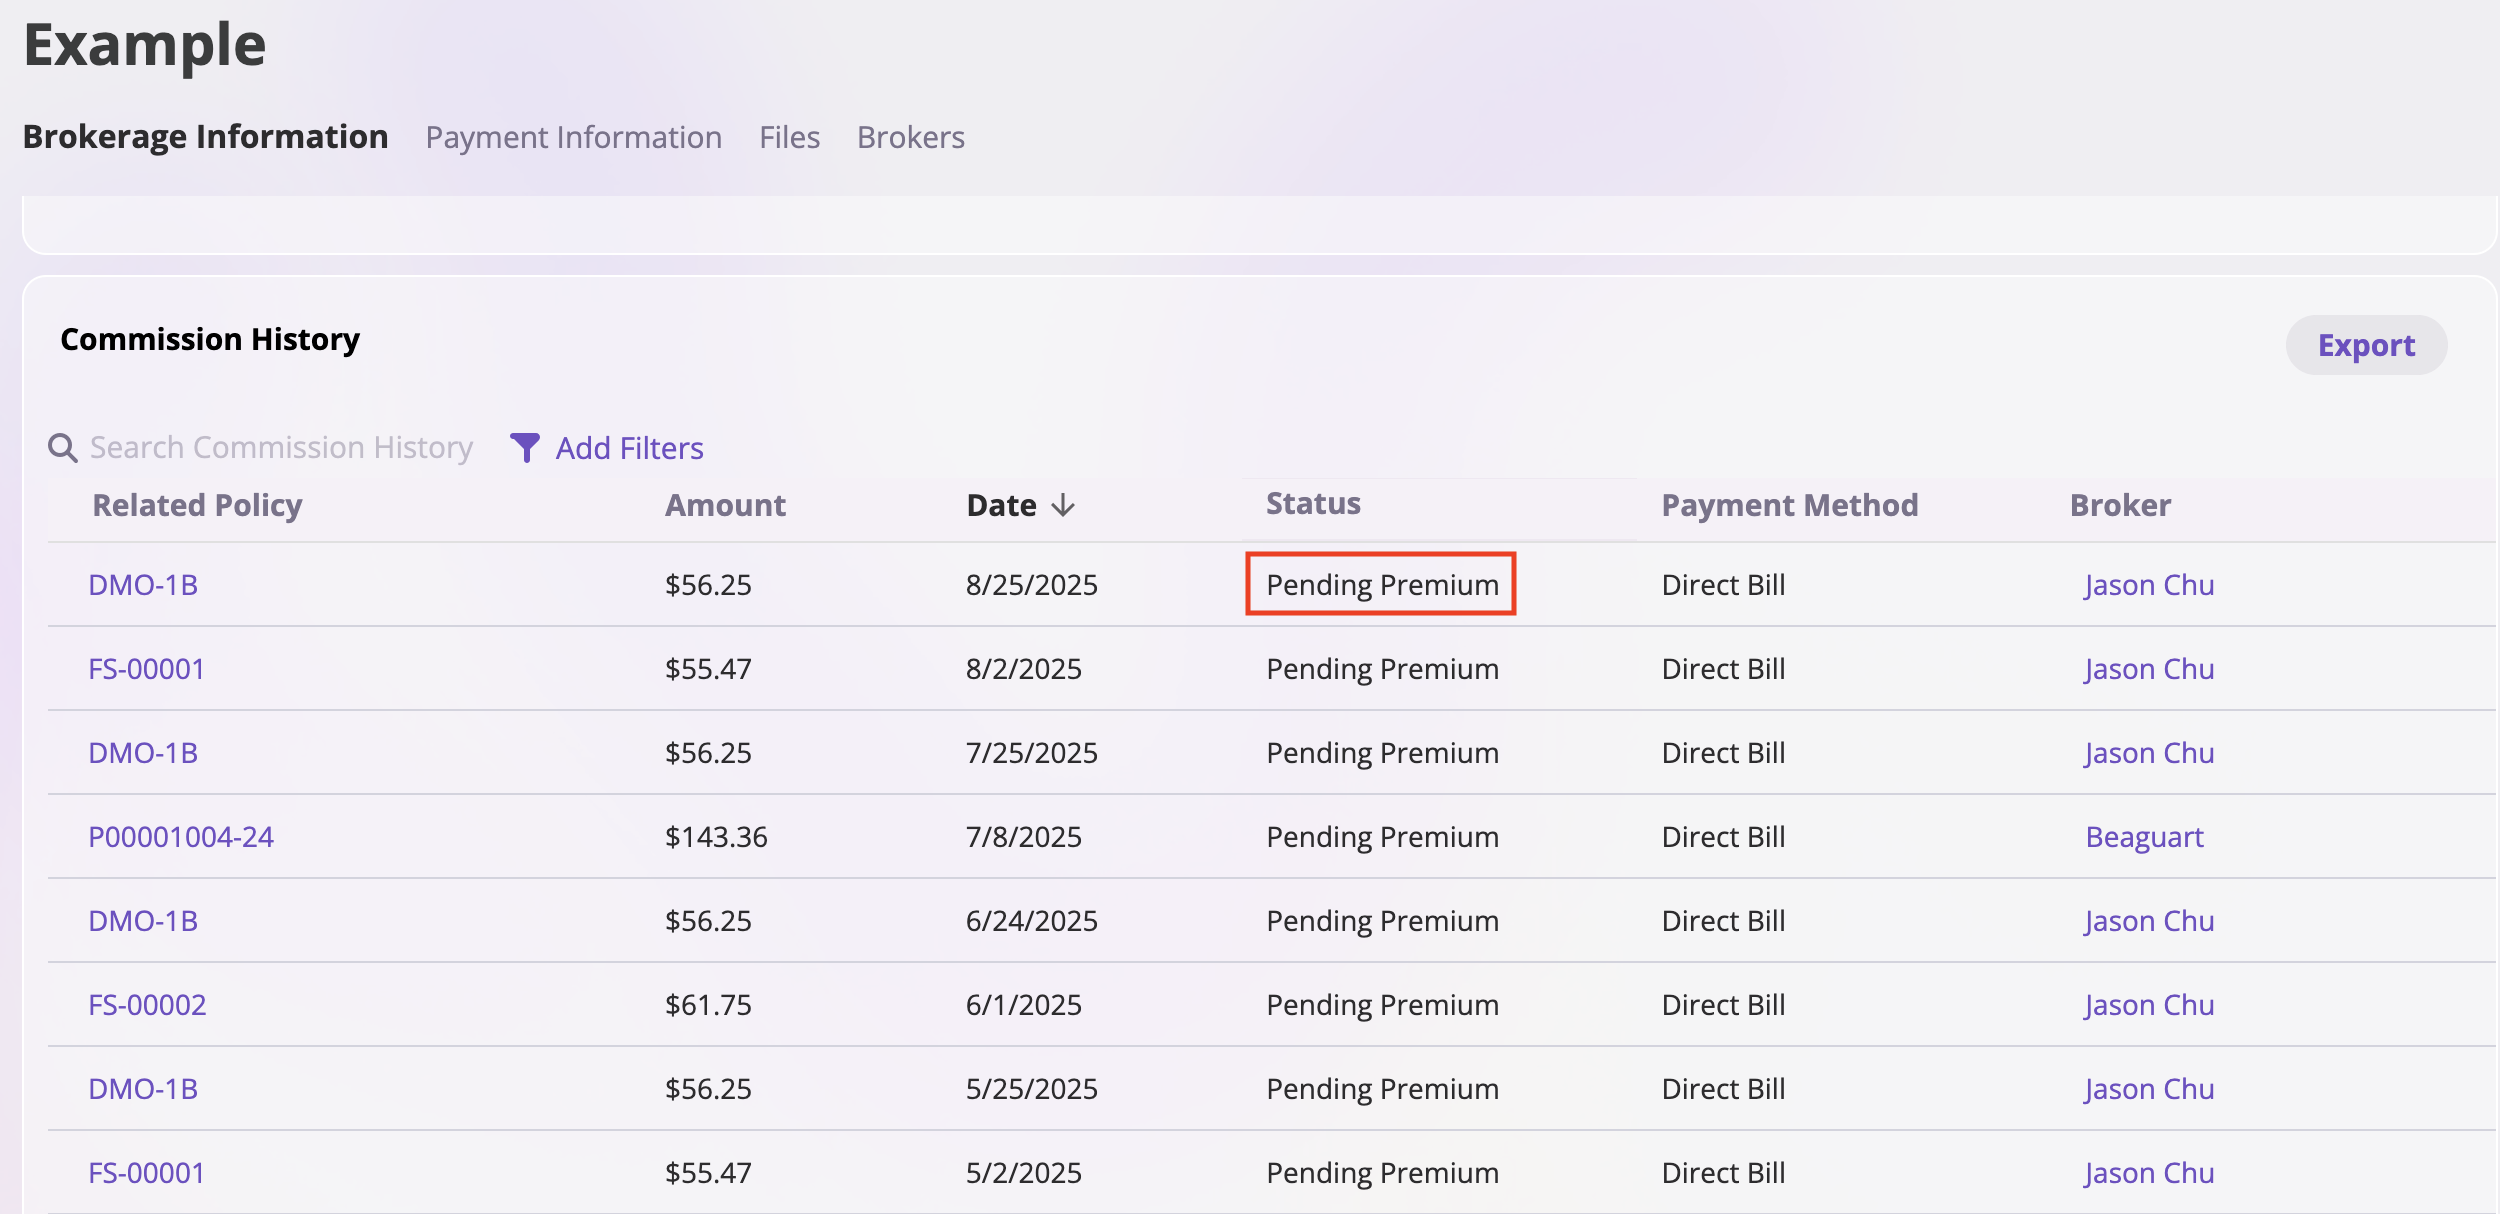2500x1214 pixels.
Task: Open the Brokers tab
Action: (910, 137)
